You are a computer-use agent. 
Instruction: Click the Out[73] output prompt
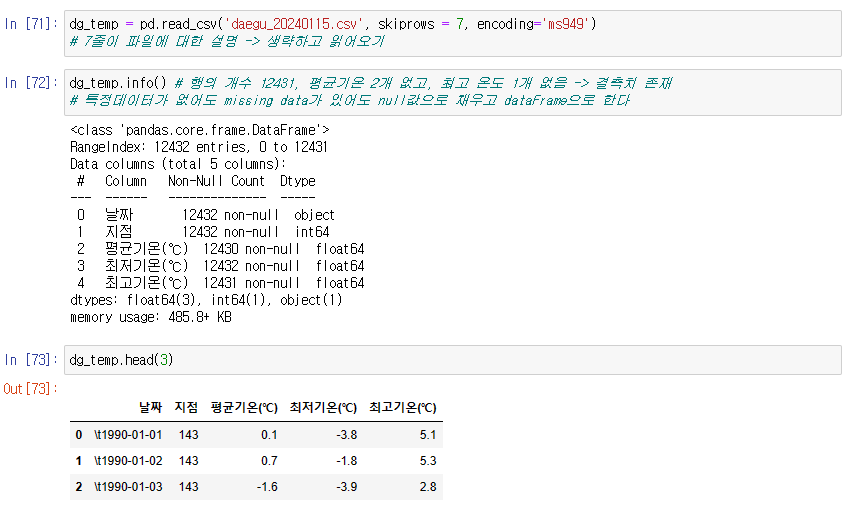[30, 389]
